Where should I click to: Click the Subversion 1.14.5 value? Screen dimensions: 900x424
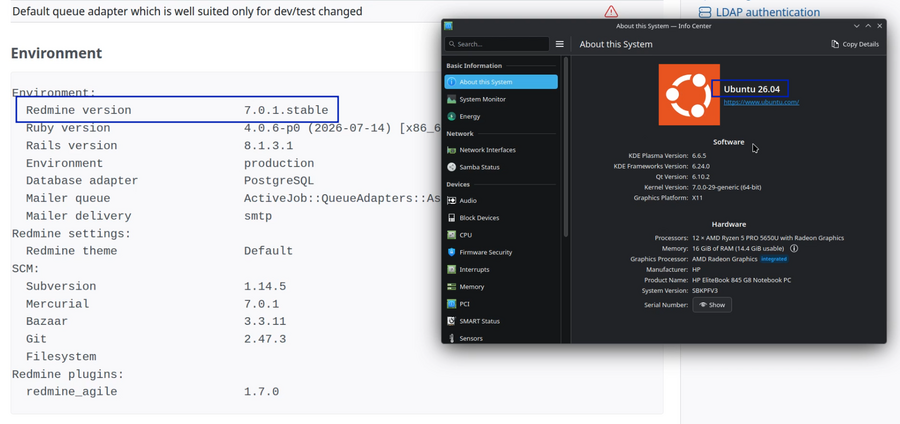tap(265, 286)
